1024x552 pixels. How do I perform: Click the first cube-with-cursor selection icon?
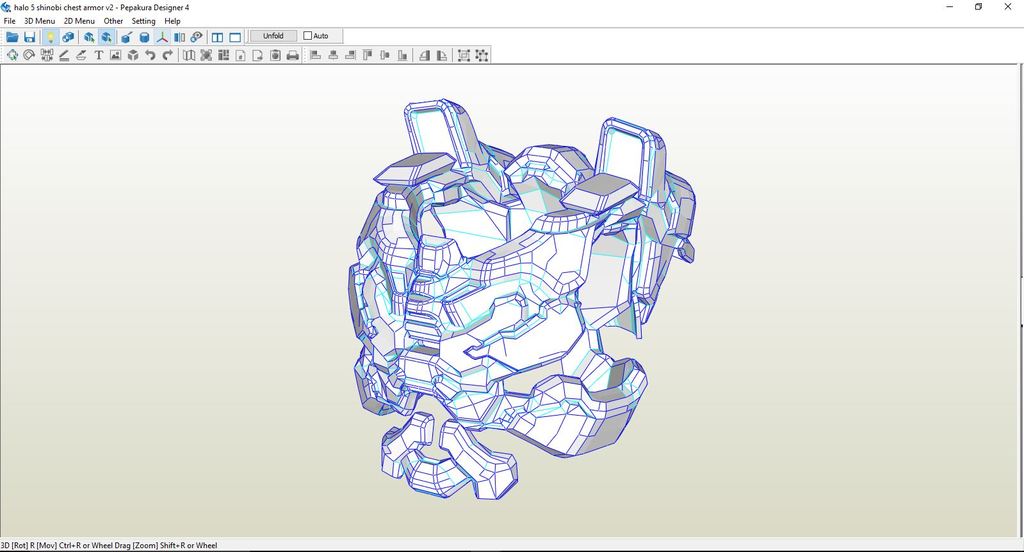click(89, 37)
